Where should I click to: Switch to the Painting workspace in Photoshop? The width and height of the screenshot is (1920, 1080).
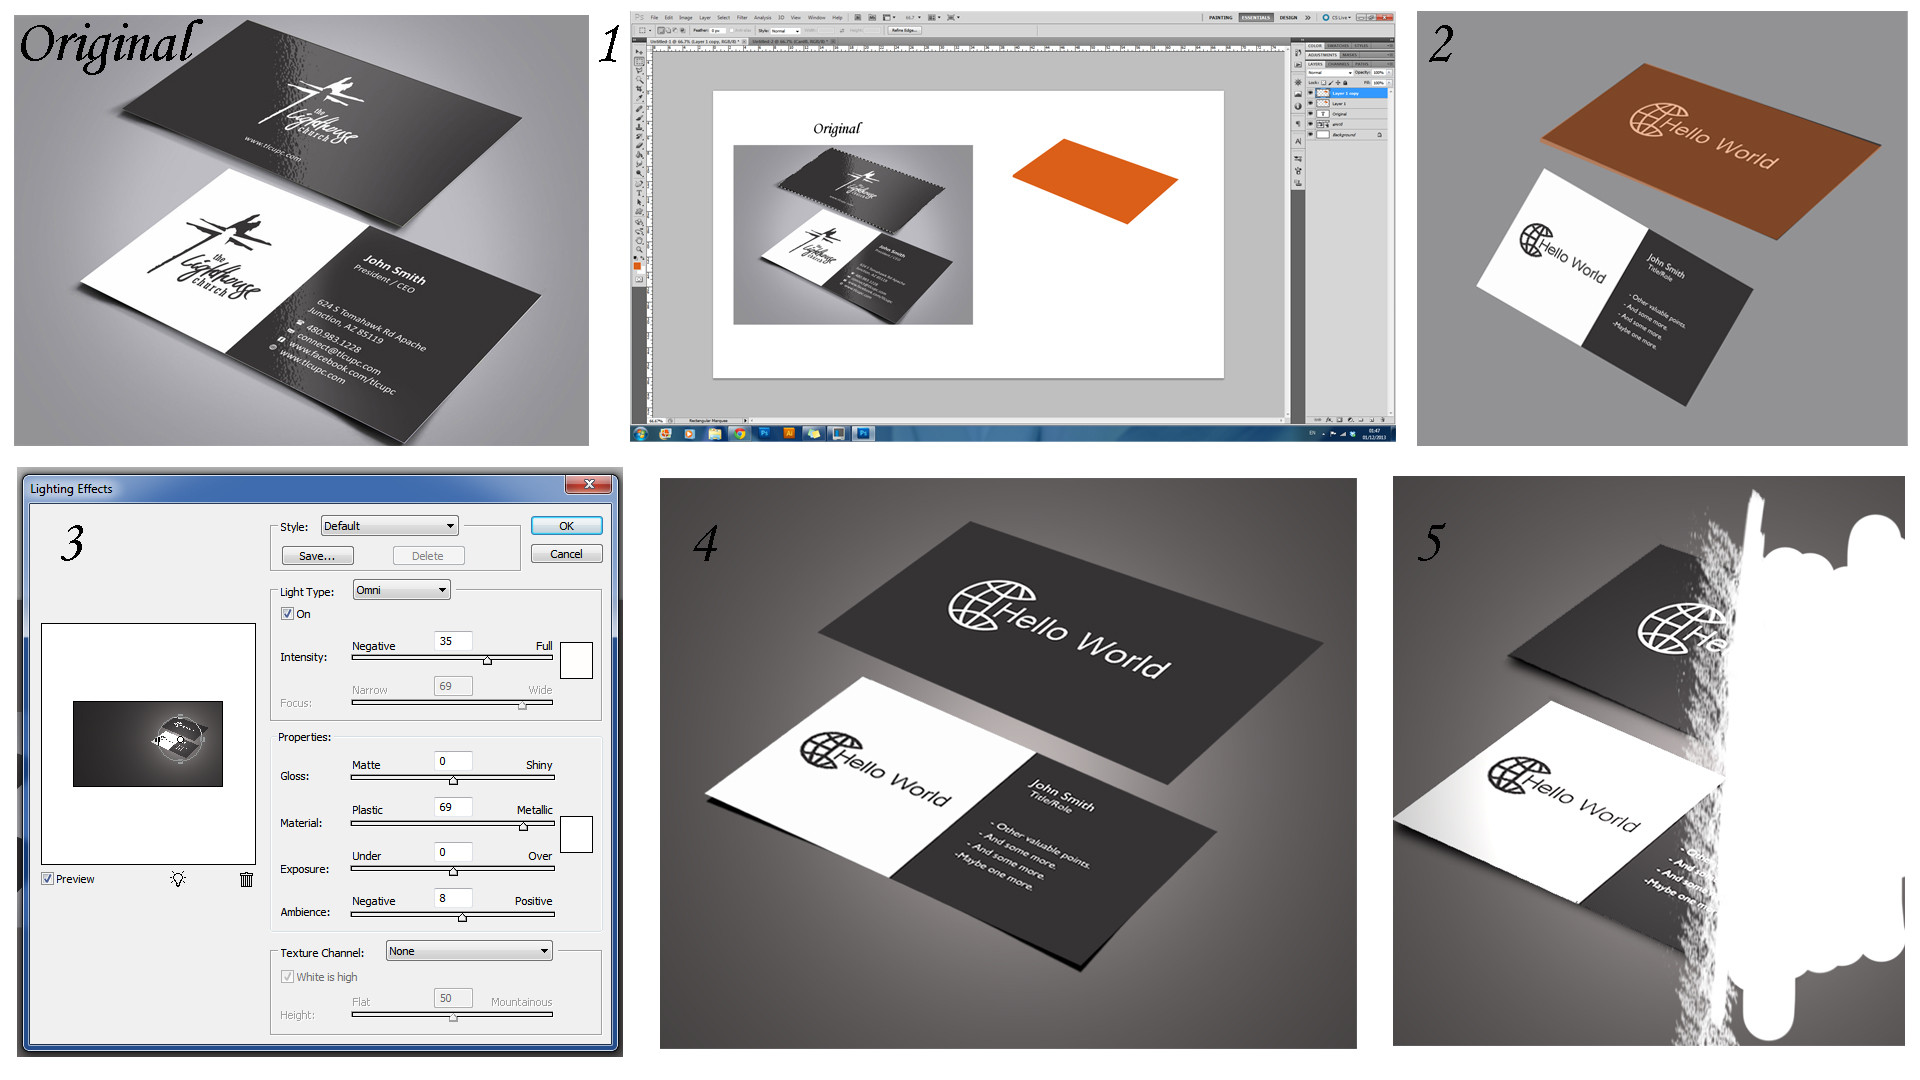(x=1221, y=18)
